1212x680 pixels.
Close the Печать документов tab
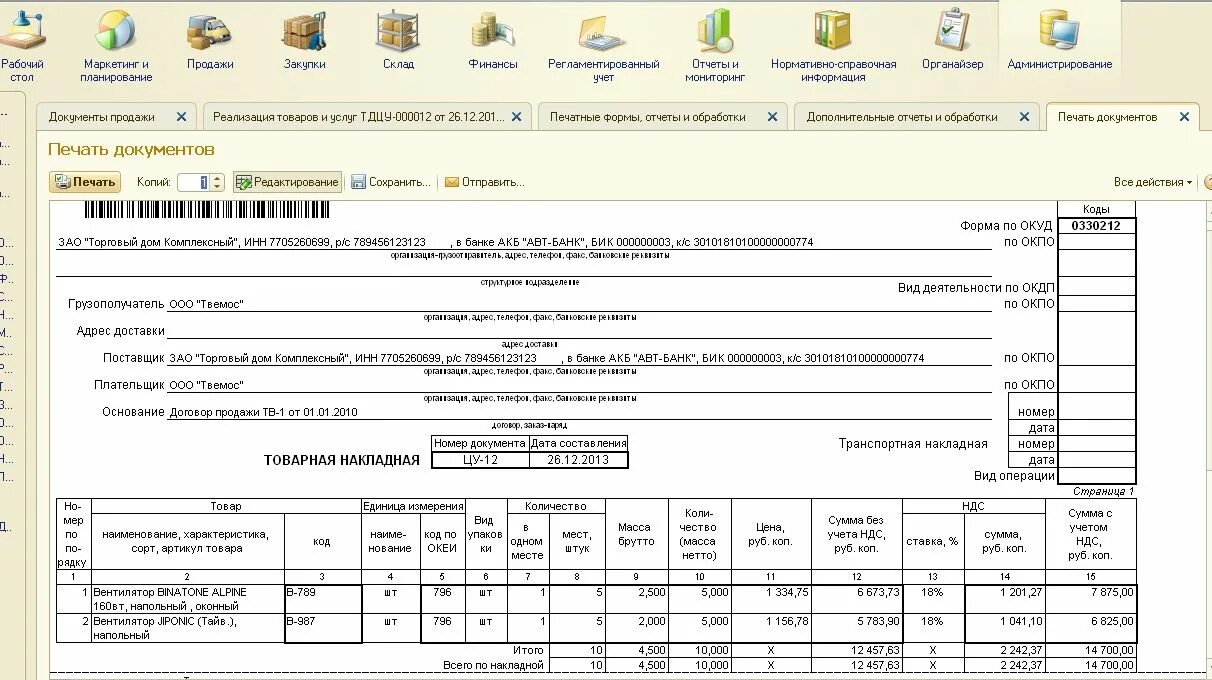[1184, 117]
